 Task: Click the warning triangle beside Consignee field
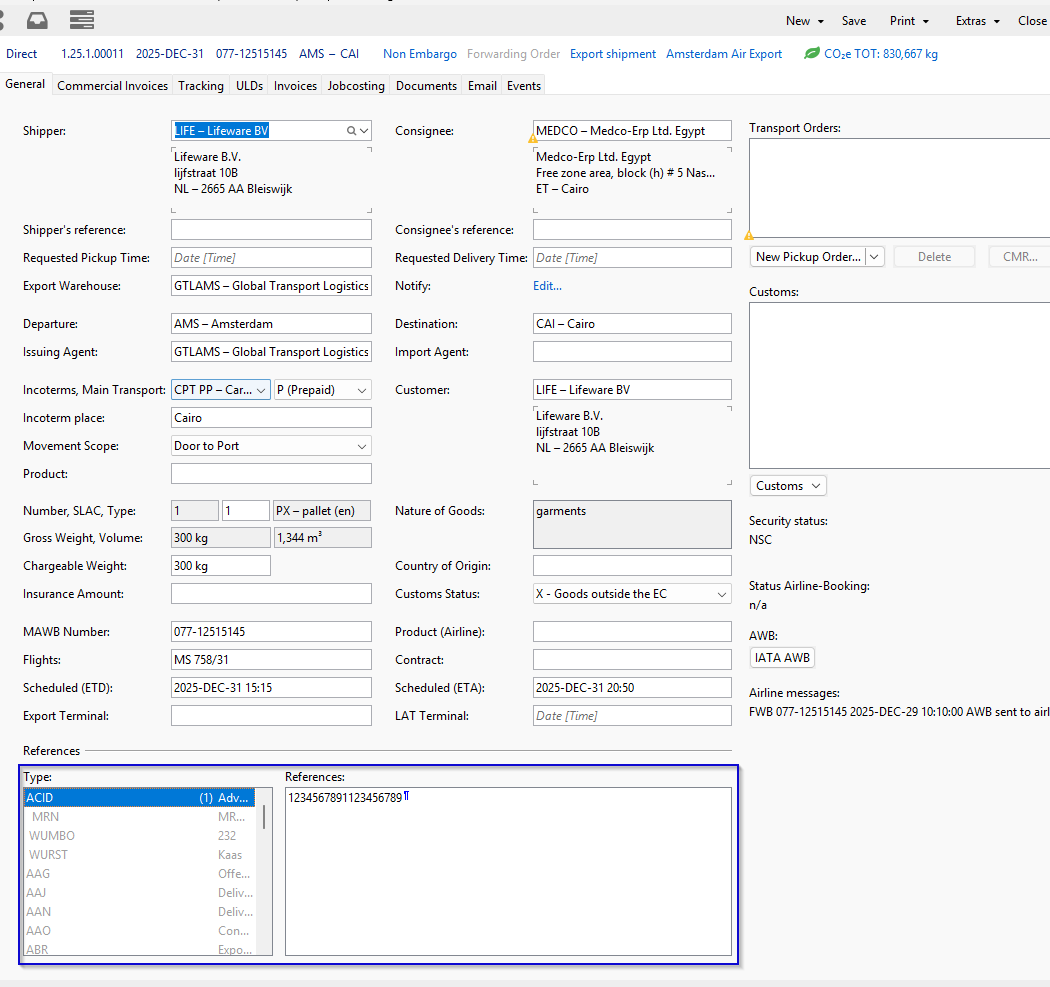click(x=535, y=140)
